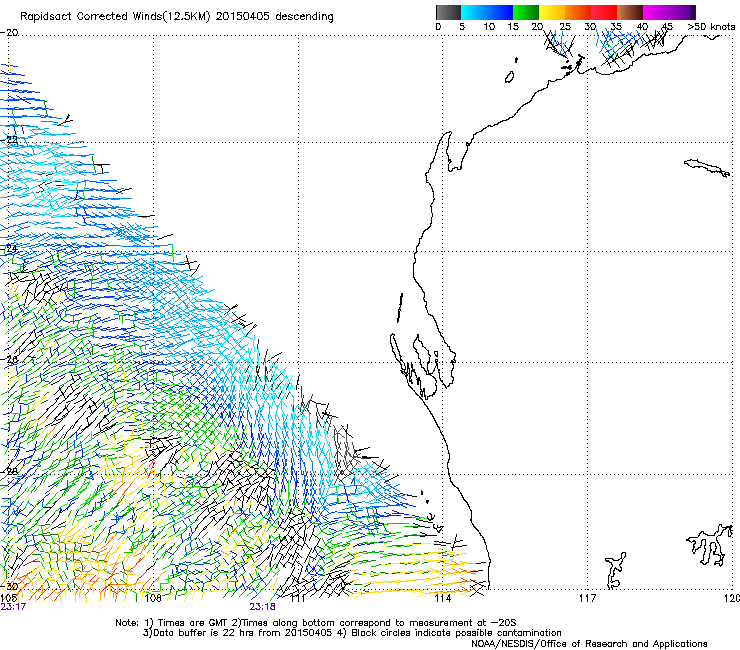Click the legend value '25'
740x650 pixels.
pos(565,27)
